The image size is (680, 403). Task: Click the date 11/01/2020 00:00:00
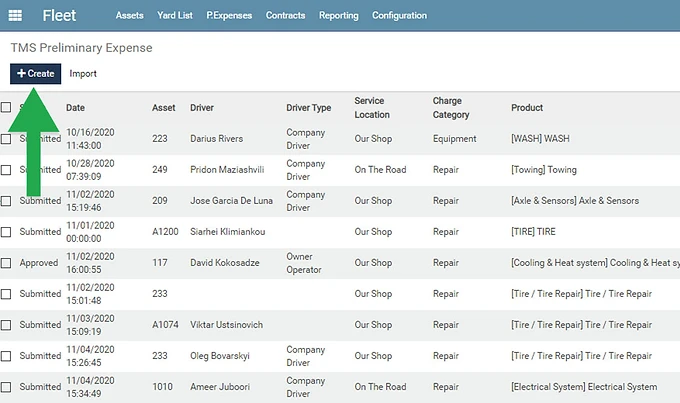(x=90, y=232)
